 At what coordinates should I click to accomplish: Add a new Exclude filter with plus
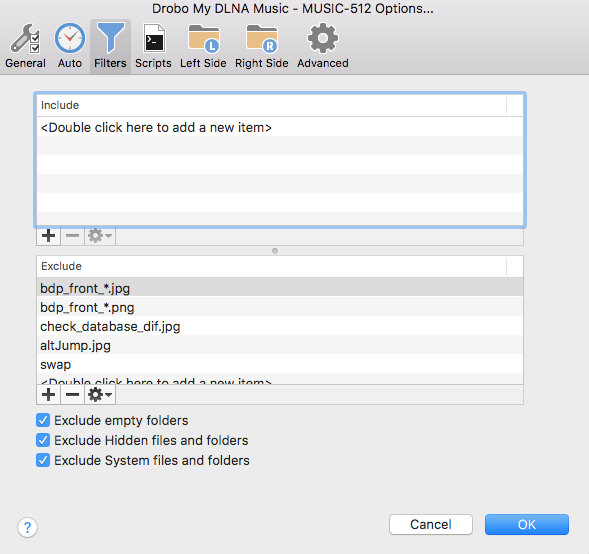click(x=48, y=395)
